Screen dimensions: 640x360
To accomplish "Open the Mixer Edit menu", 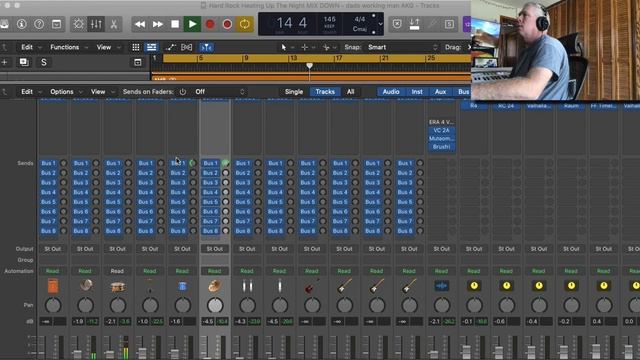I will click(x=27, y=92).
